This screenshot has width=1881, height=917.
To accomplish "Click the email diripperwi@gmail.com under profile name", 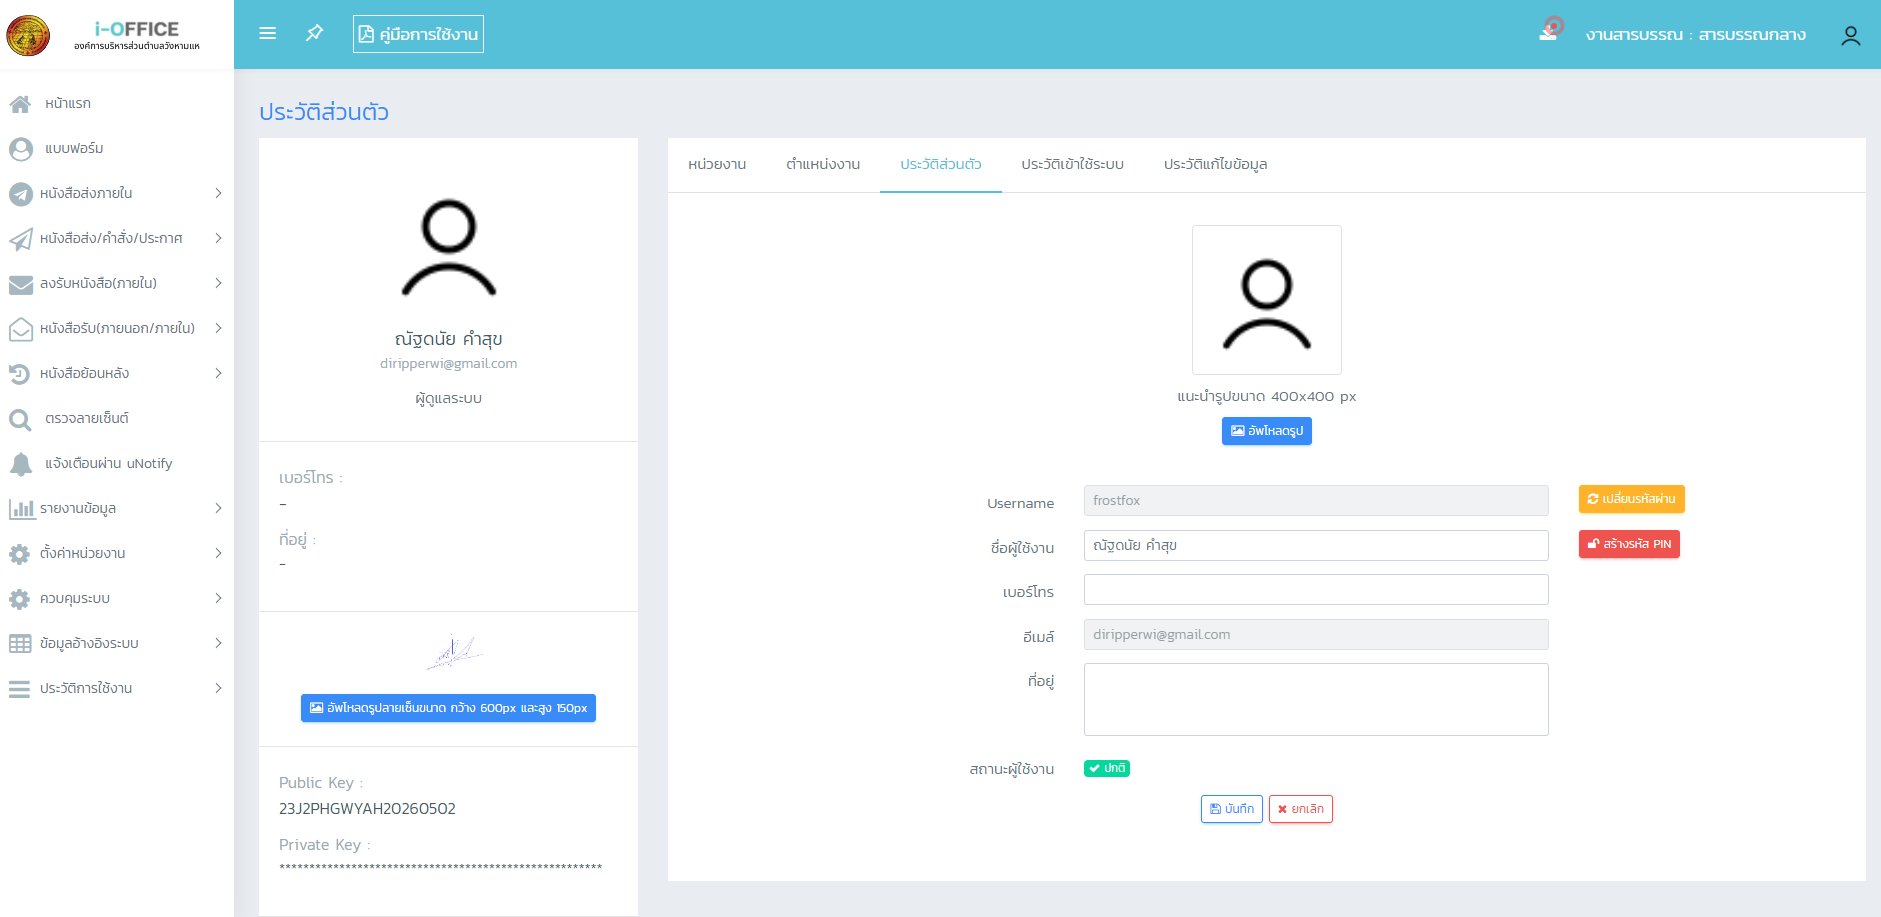I will point(448,364).
